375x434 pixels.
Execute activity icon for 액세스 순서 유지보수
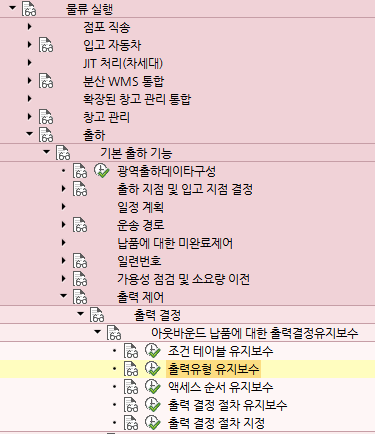pyautogui.click(x=153, y=387)
